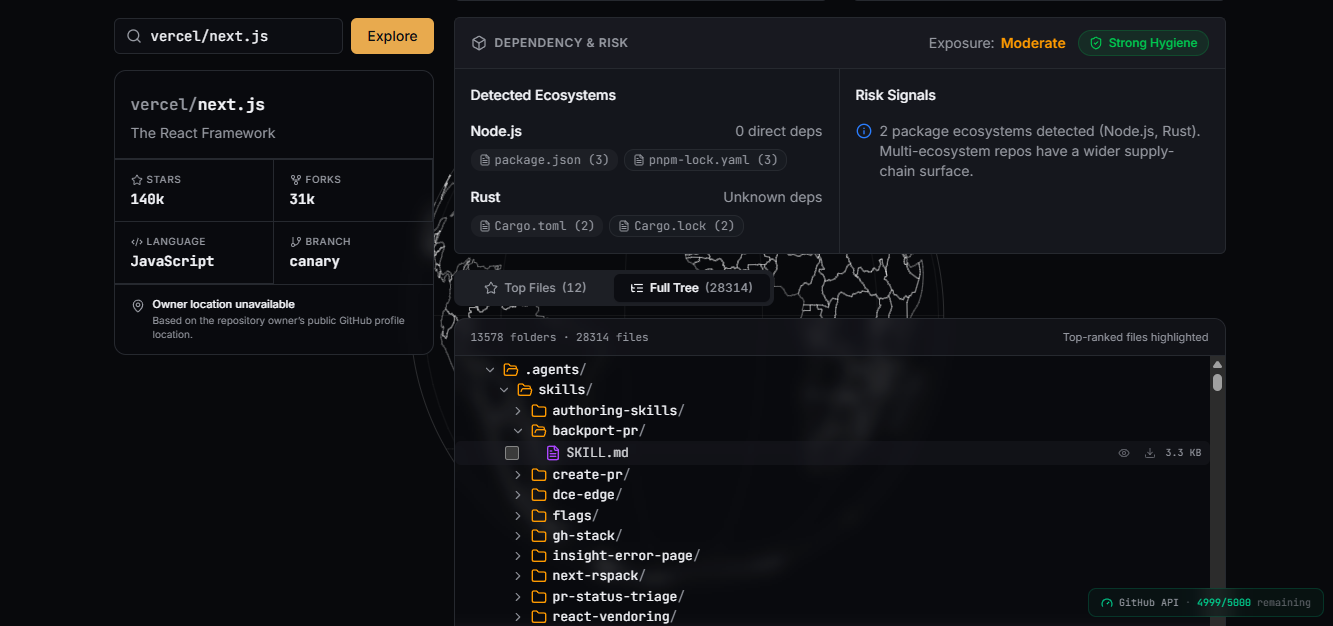Expand the create-pr folder chevron

(x=518, y=475)
